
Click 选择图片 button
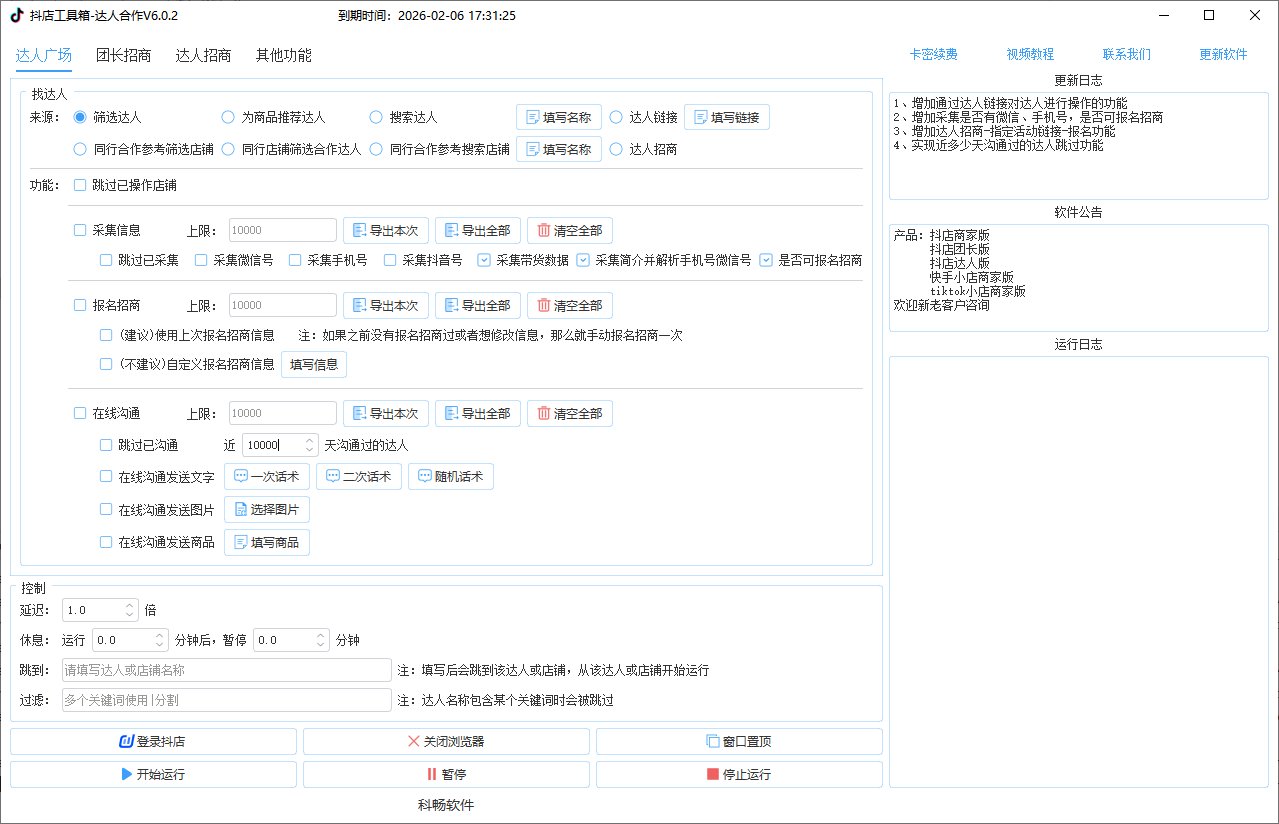coord(267,509)
